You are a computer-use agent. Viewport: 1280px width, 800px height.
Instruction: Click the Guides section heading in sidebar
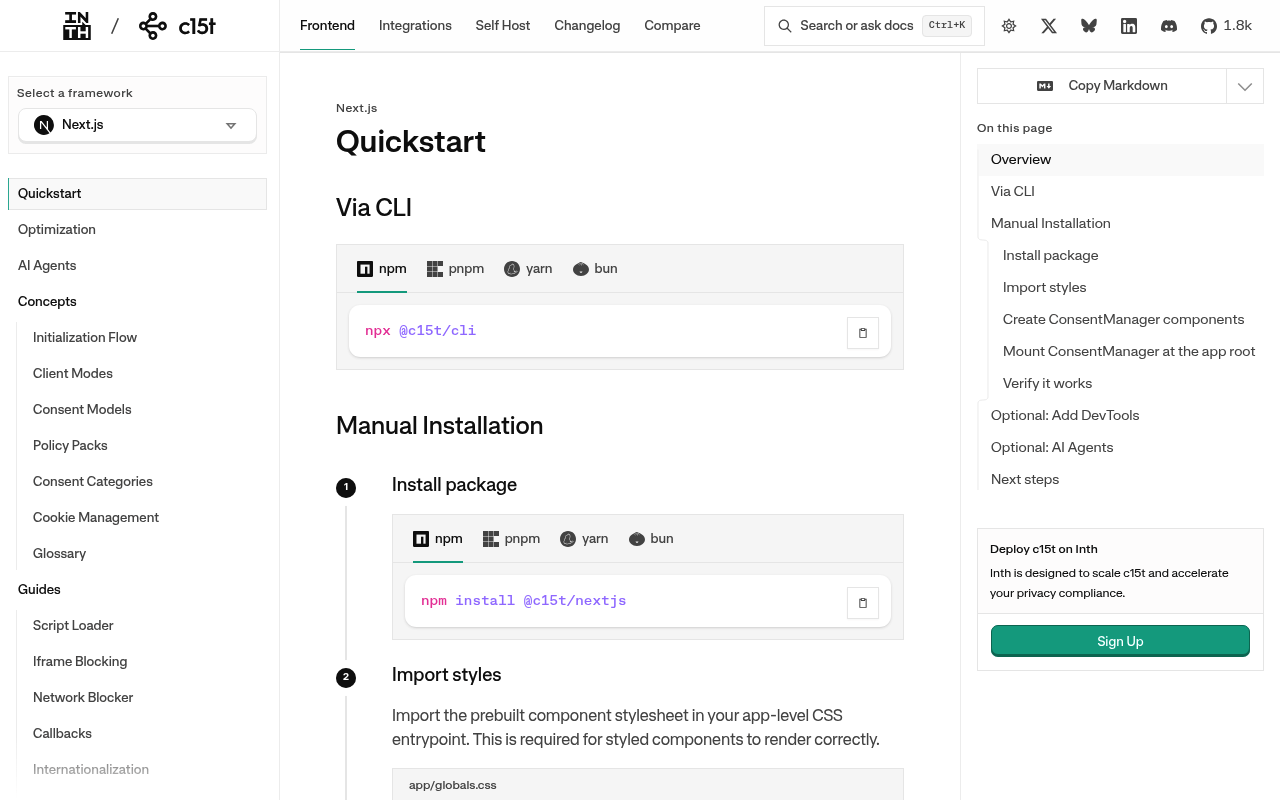39,590
